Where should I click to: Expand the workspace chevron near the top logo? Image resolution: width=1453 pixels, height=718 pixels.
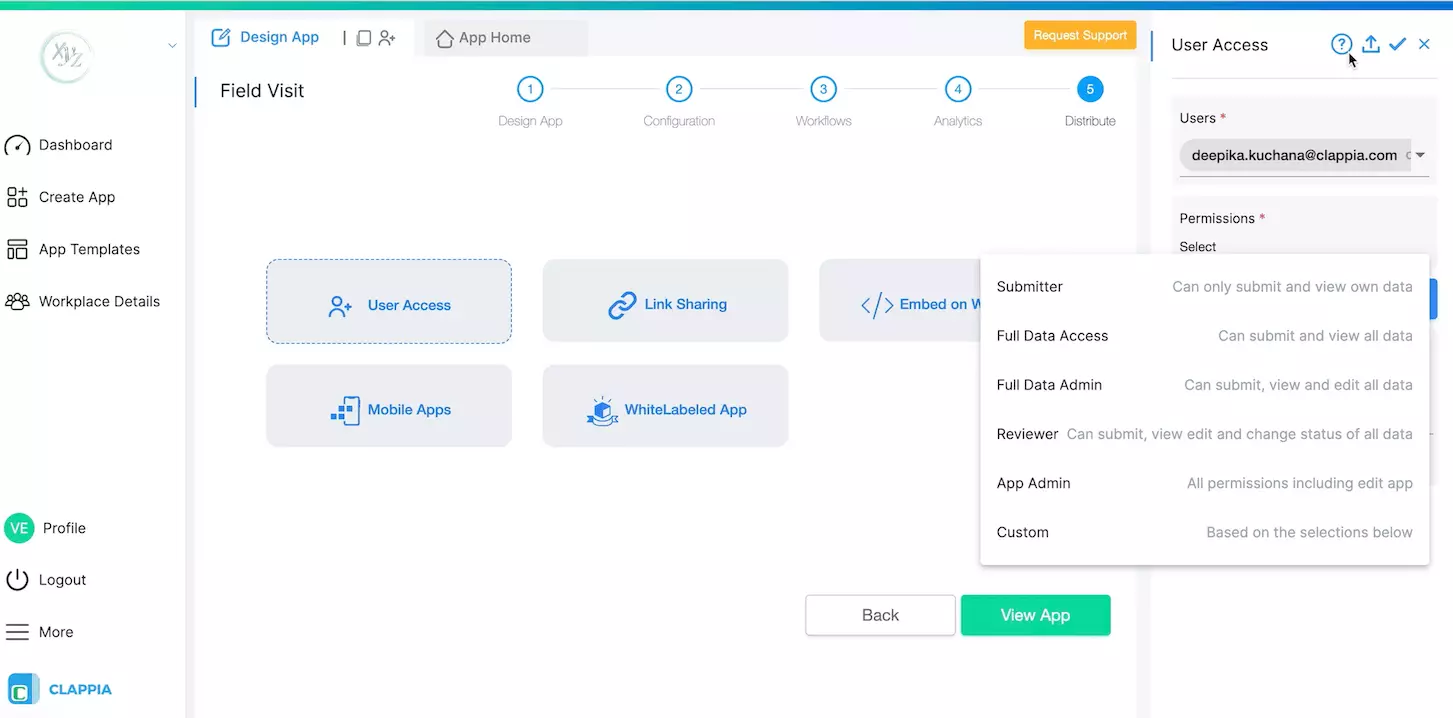click(x=171, y=45)
